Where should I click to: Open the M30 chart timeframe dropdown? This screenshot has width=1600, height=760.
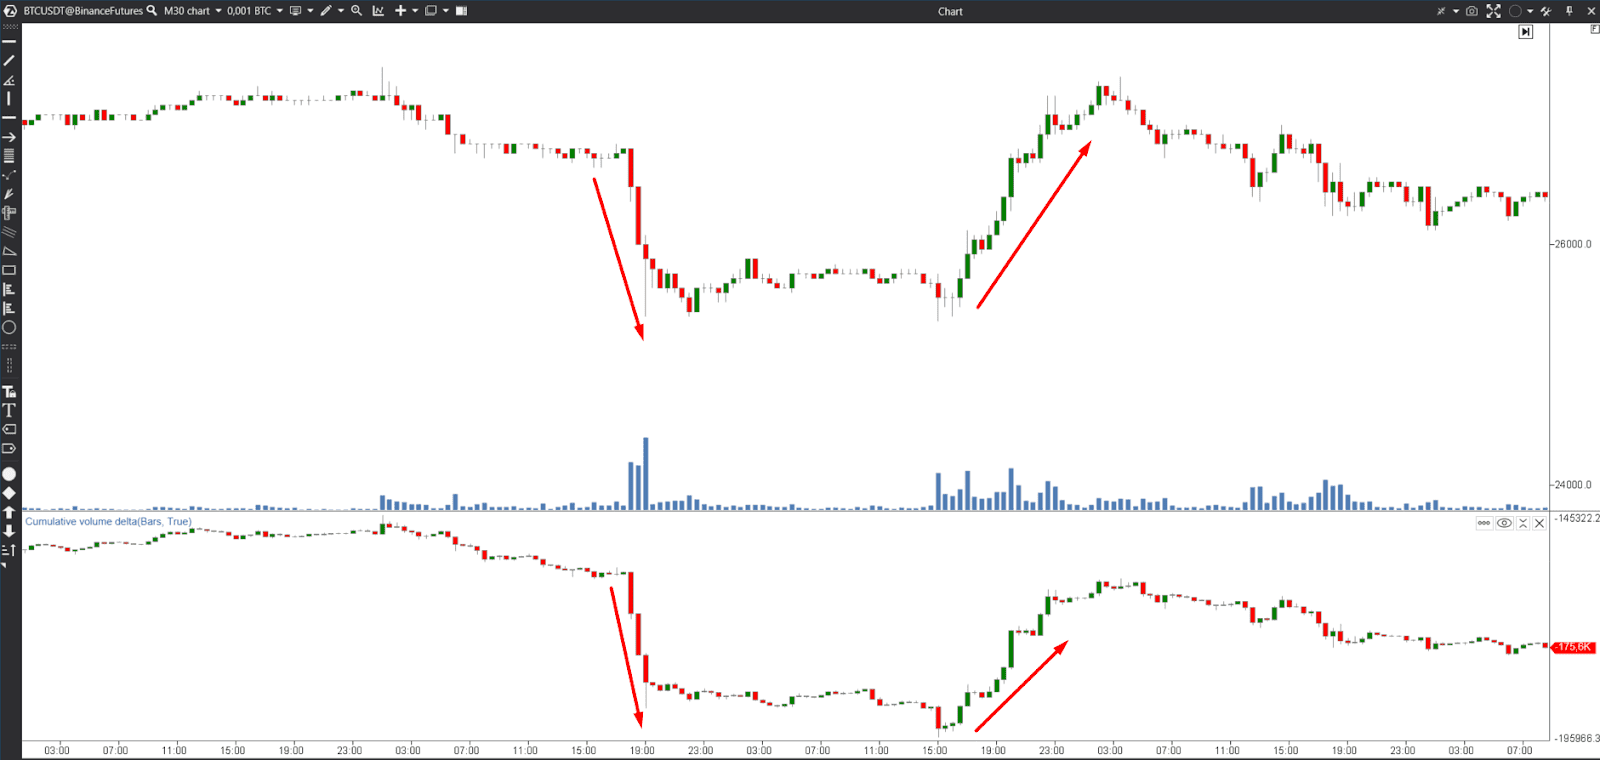(x=193, y=11)
